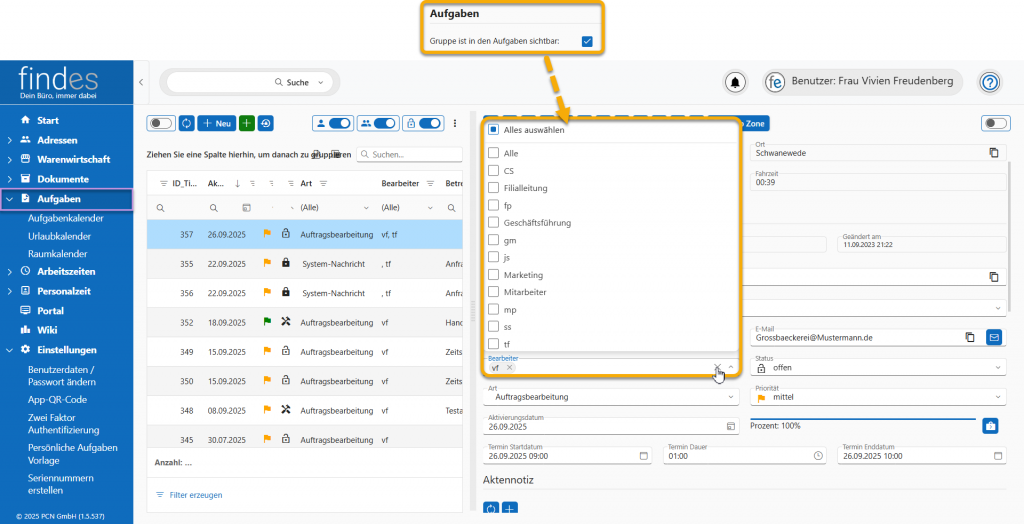Expand the Art dropdown 'Auftragsbearbeitung'
This screenshot has width=1024, height=524.
click(610, 396)
